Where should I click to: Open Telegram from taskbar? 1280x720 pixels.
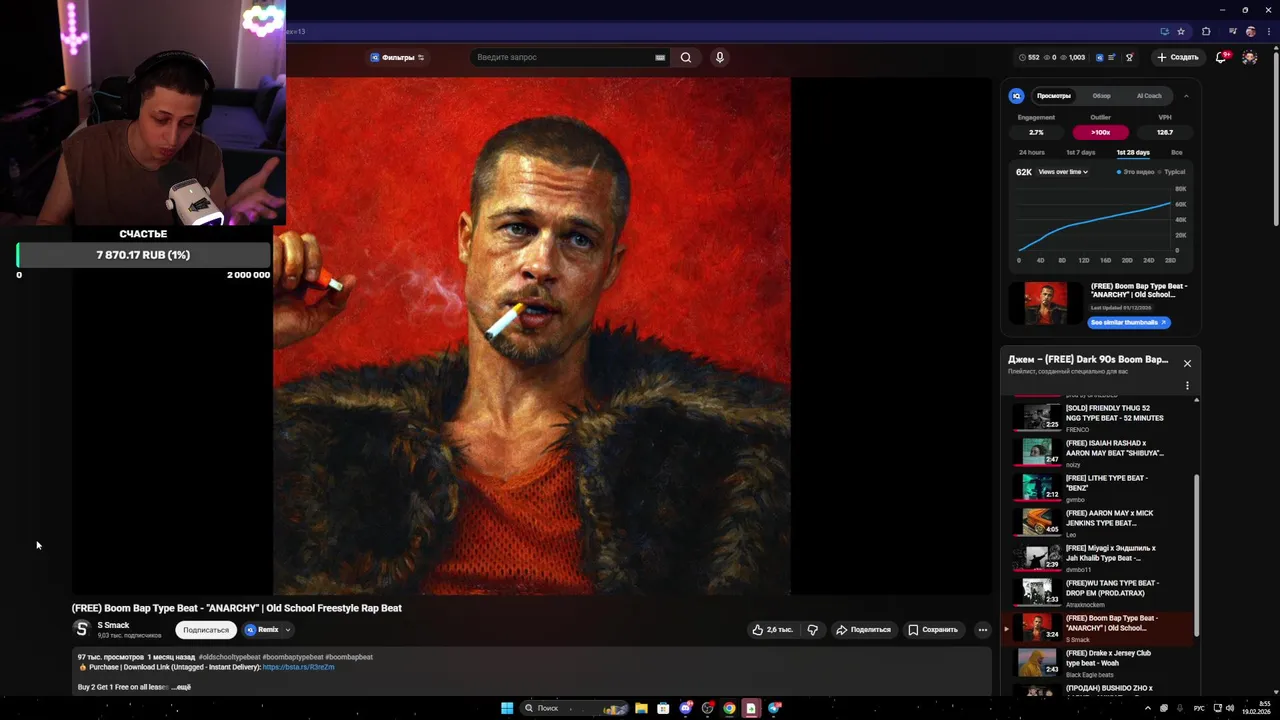(x=774, y=708)
